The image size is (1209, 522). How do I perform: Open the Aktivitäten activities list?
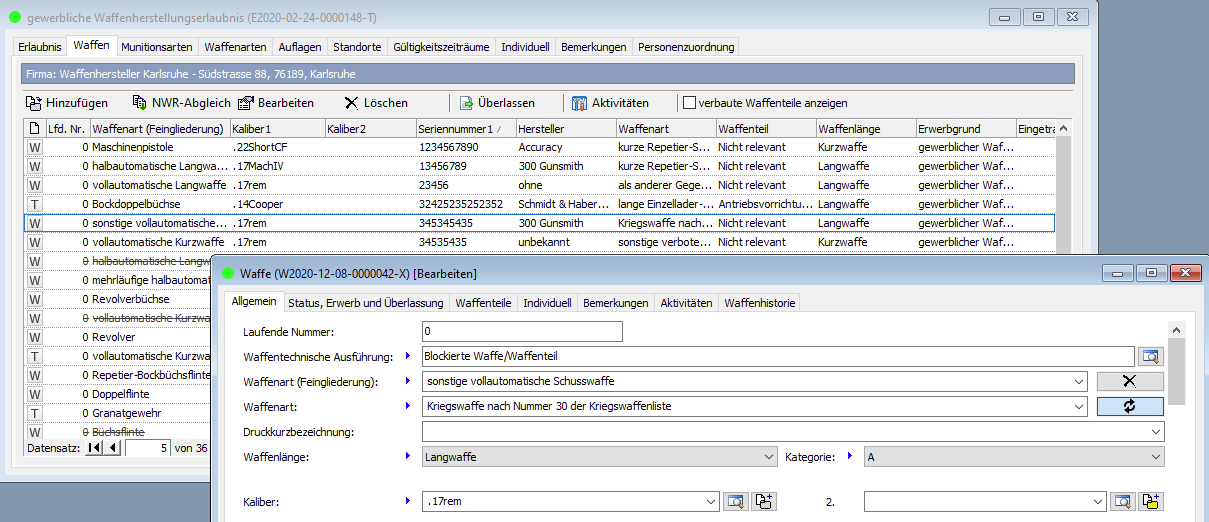[610, 103]
